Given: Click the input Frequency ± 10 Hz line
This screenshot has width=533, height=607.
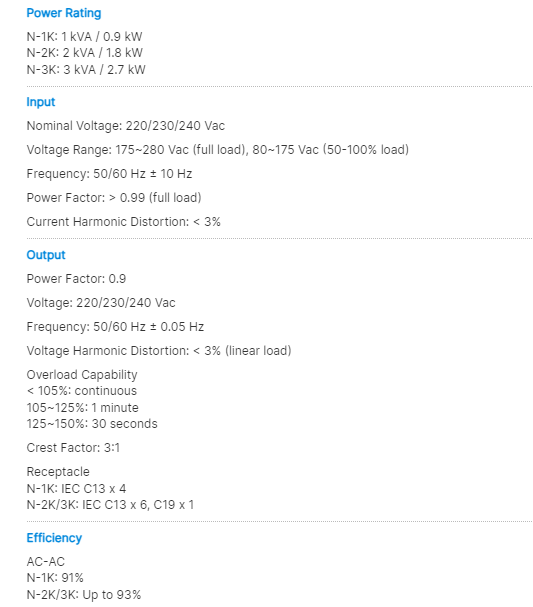Looking at the screenshot, I should tap(109, 174).
